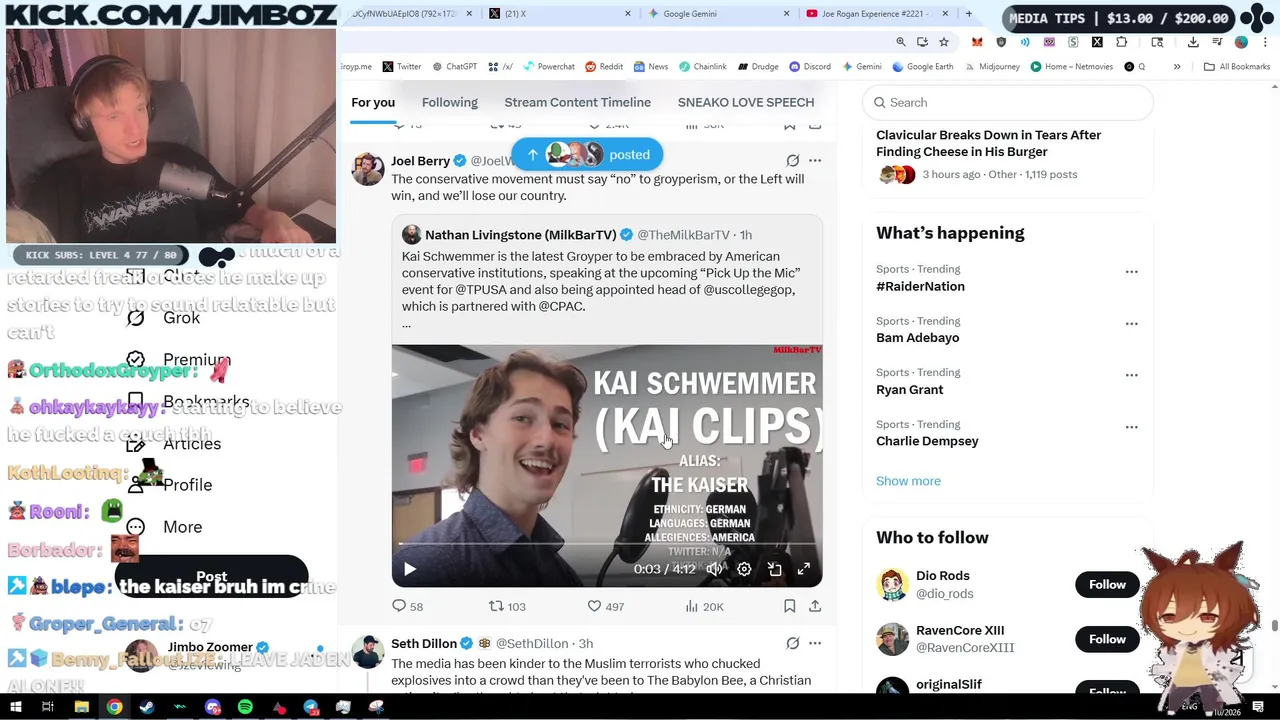The width and height of the screenshot is (1280, 720).
Task: Share the Joel Berry post
Action: (815, 606)
